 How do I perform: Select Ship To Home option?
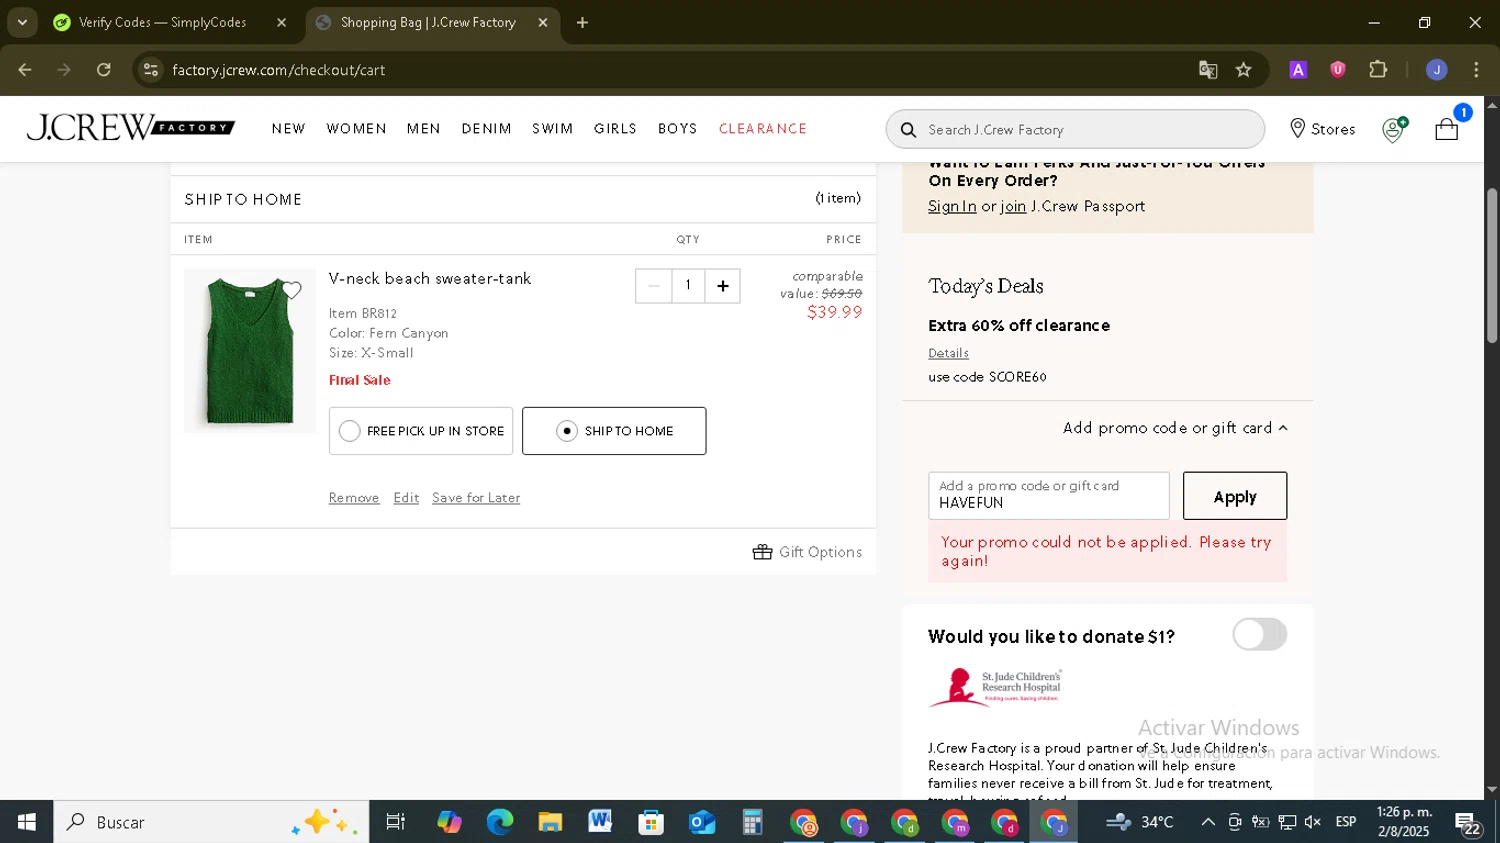tap(614, 431)
